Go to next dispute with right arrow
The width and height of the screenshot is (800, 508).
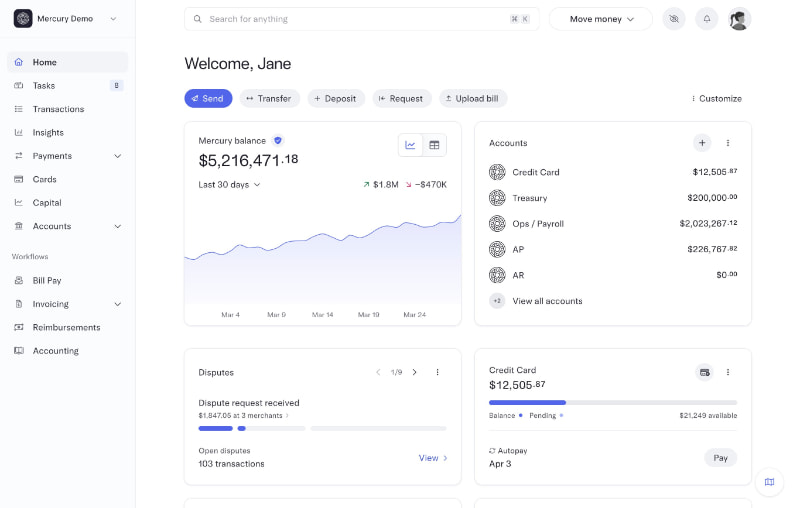[415, 372]
